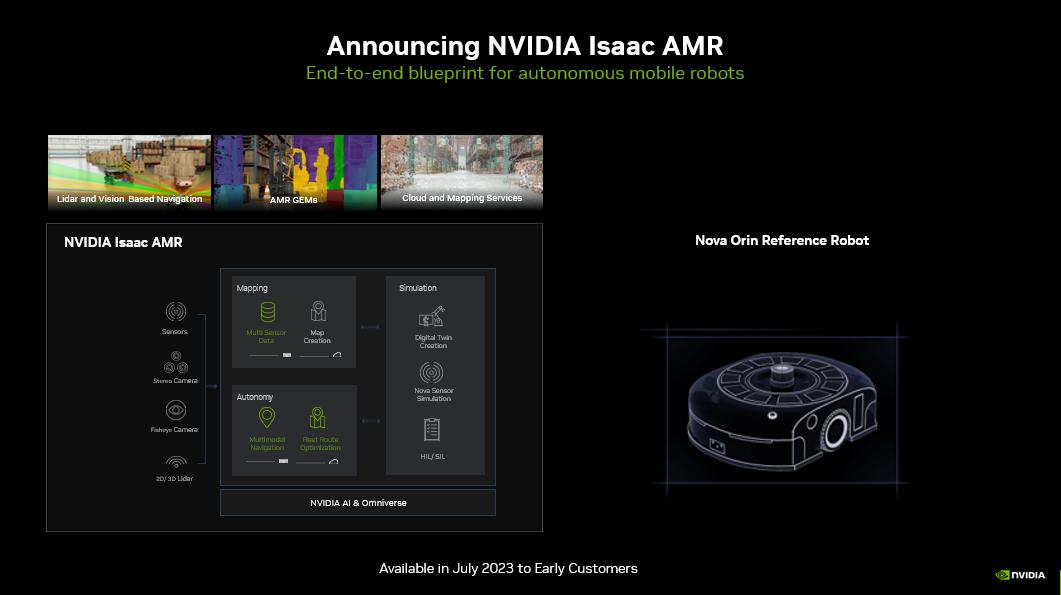Screen dimensions: 1061x595
Task: Toggle the 2D/3D Lidar sensor
Action: pyautogui.click(x=175, y=463)
